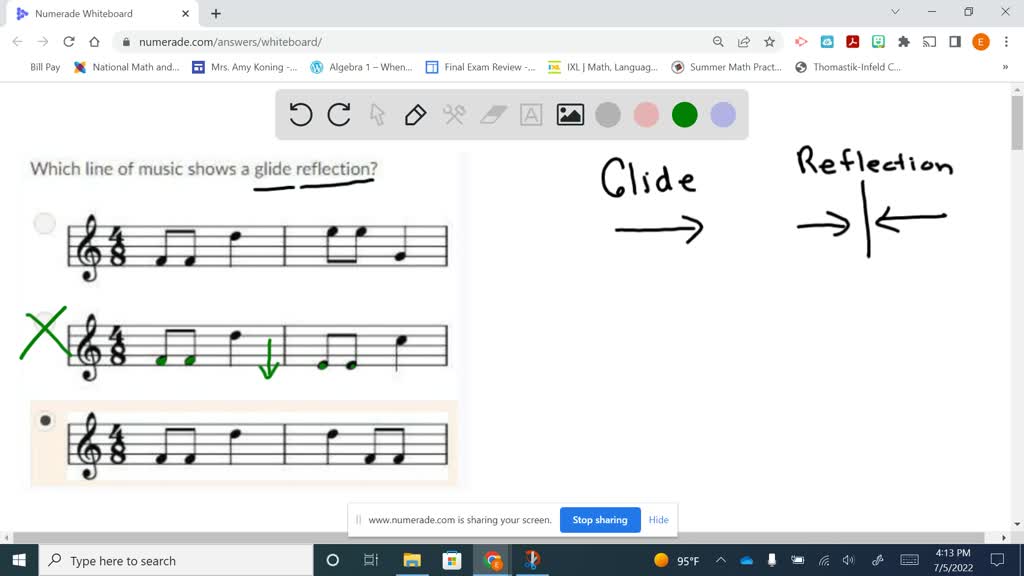Pick the green pen color swatch

pyautogui.click(x=684, y=114)
